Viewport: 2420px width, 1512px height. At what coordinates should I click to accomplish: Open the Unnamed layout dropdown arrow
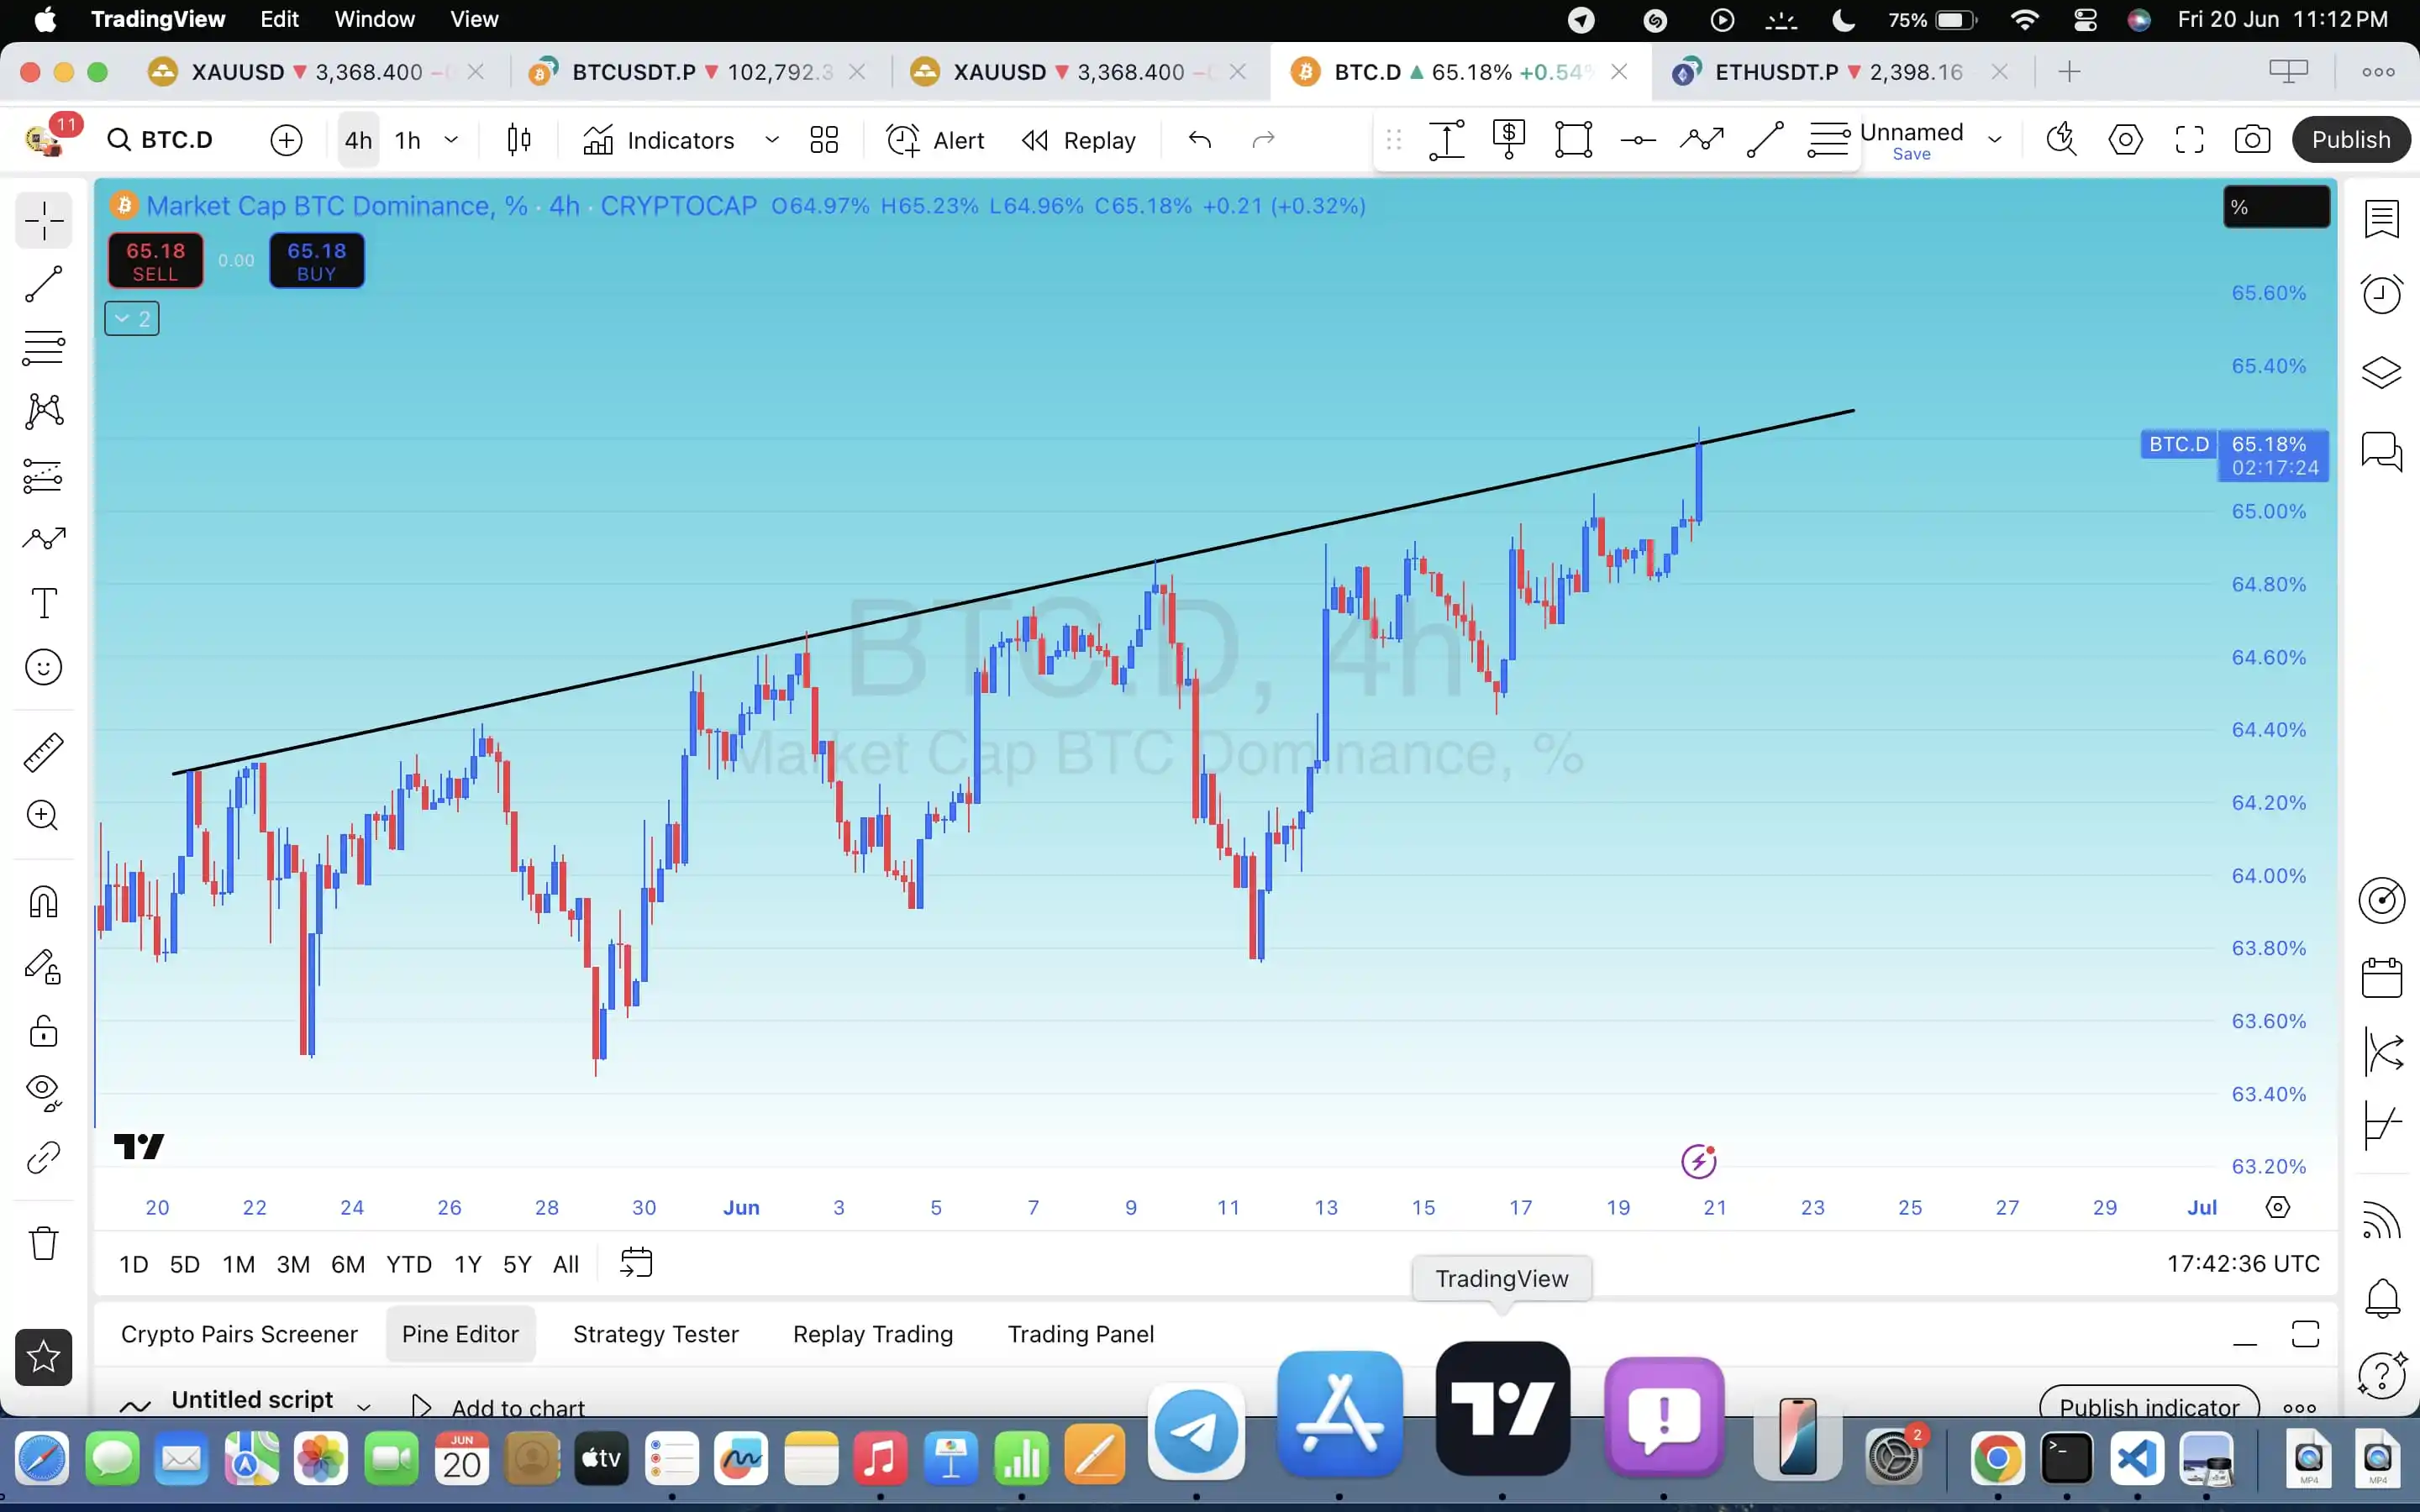(x=1995, y=140)
